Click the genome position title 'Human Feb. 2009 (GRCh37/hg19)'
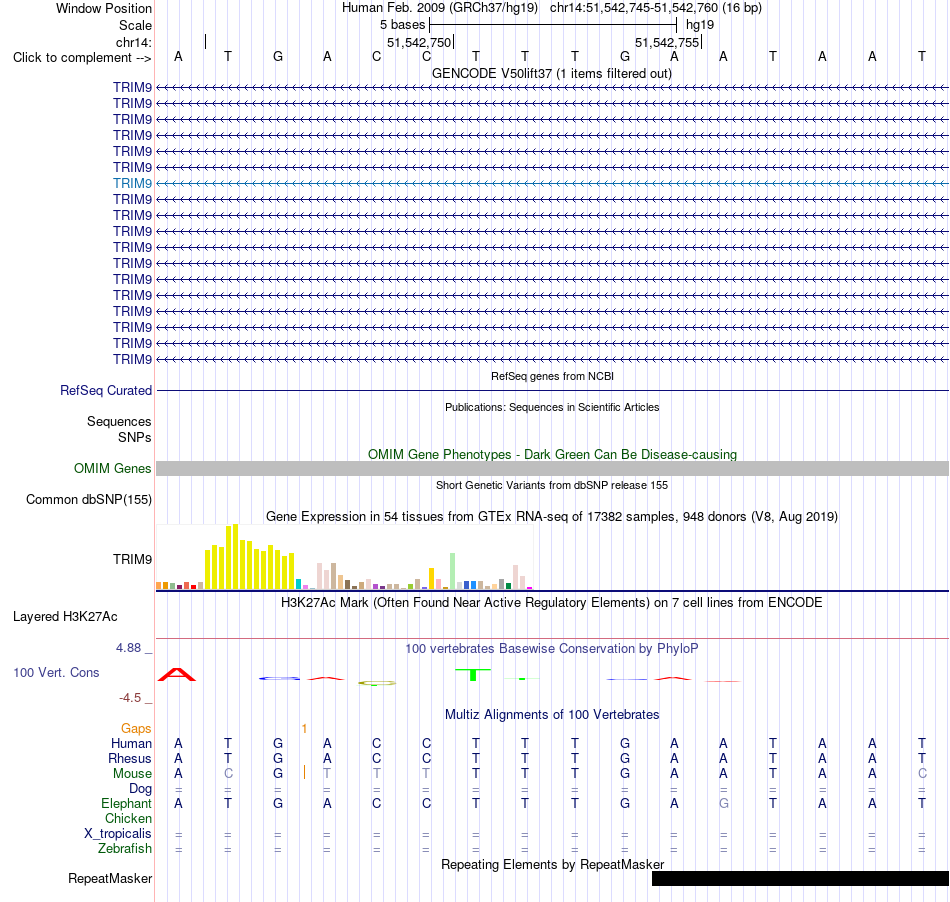 (x=440, y=8)
